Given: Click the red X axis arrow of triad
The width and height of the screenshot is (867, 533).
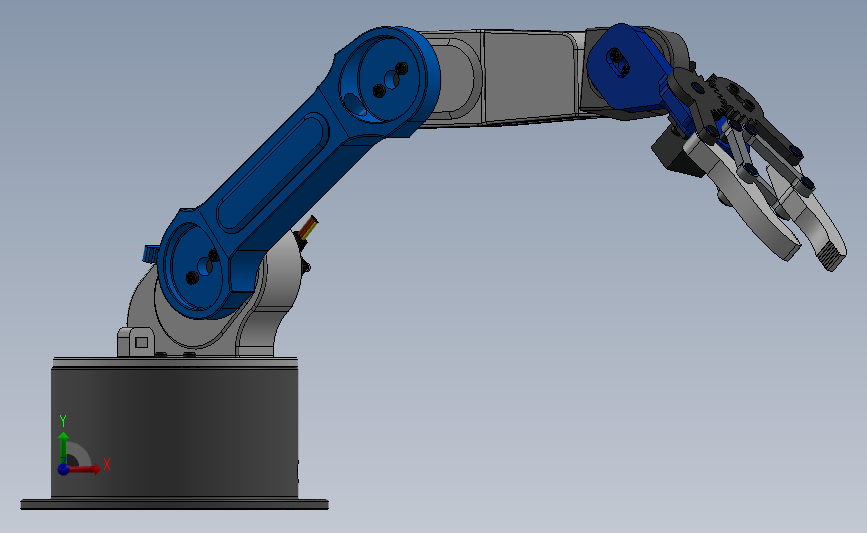Looking at the screenshot, I should 85,469.
